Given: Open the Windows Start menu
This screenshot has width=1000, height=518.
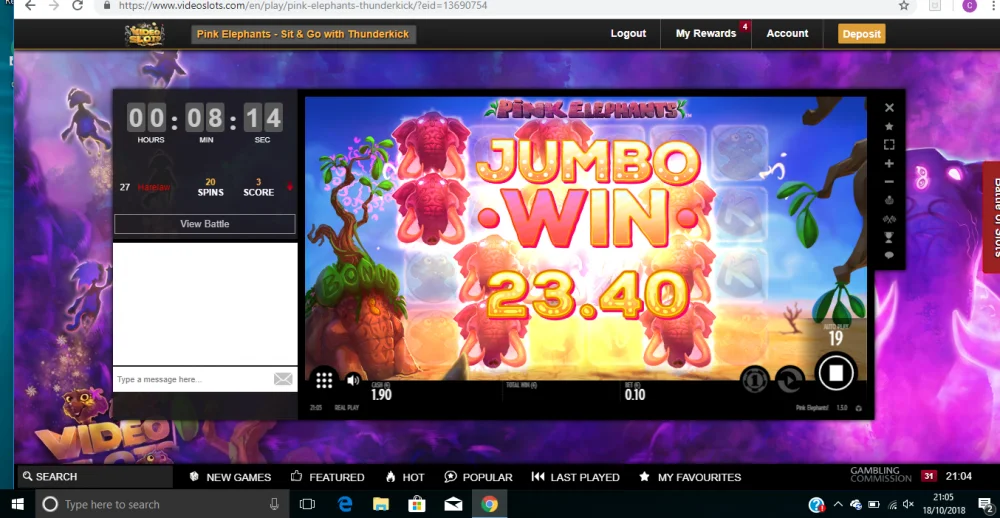Looking at the screenshot, I should click(17, 505).
